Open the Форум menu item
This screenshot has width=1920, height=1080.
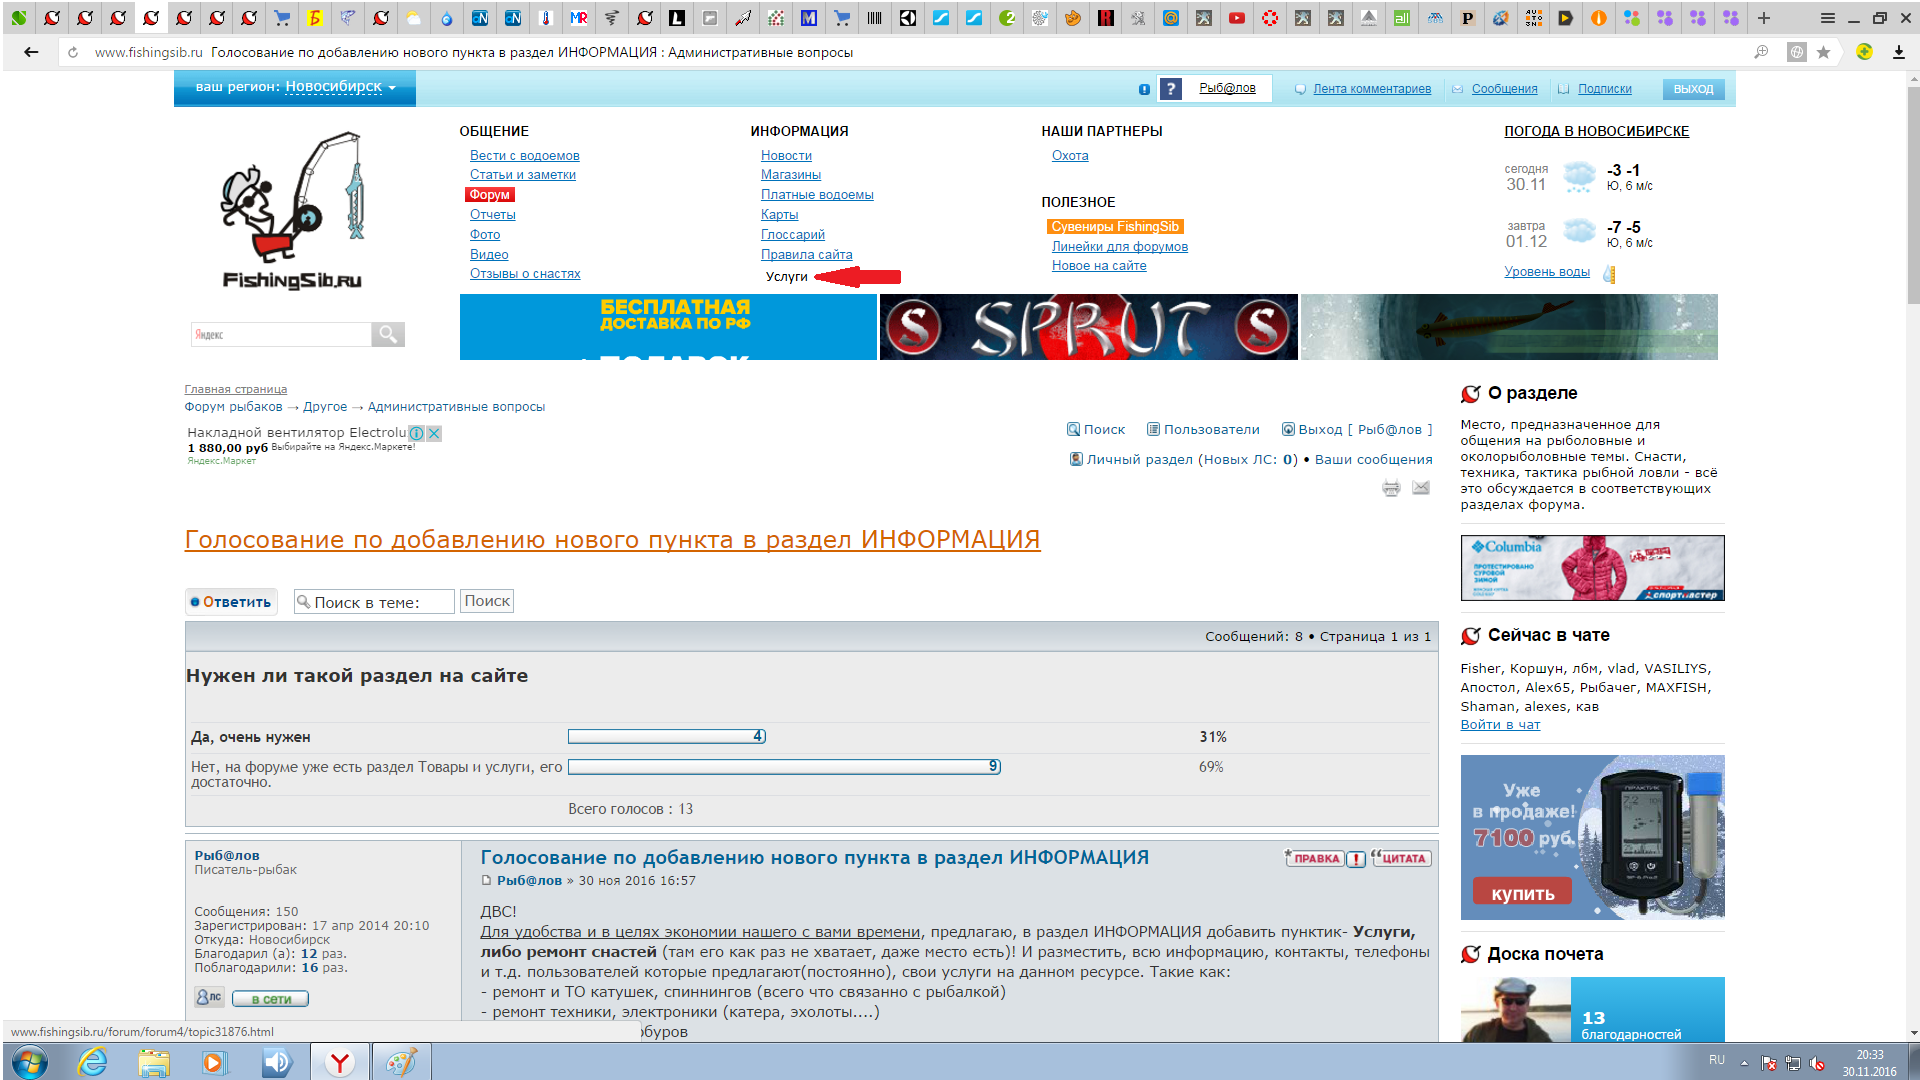(x=490, y=195)
